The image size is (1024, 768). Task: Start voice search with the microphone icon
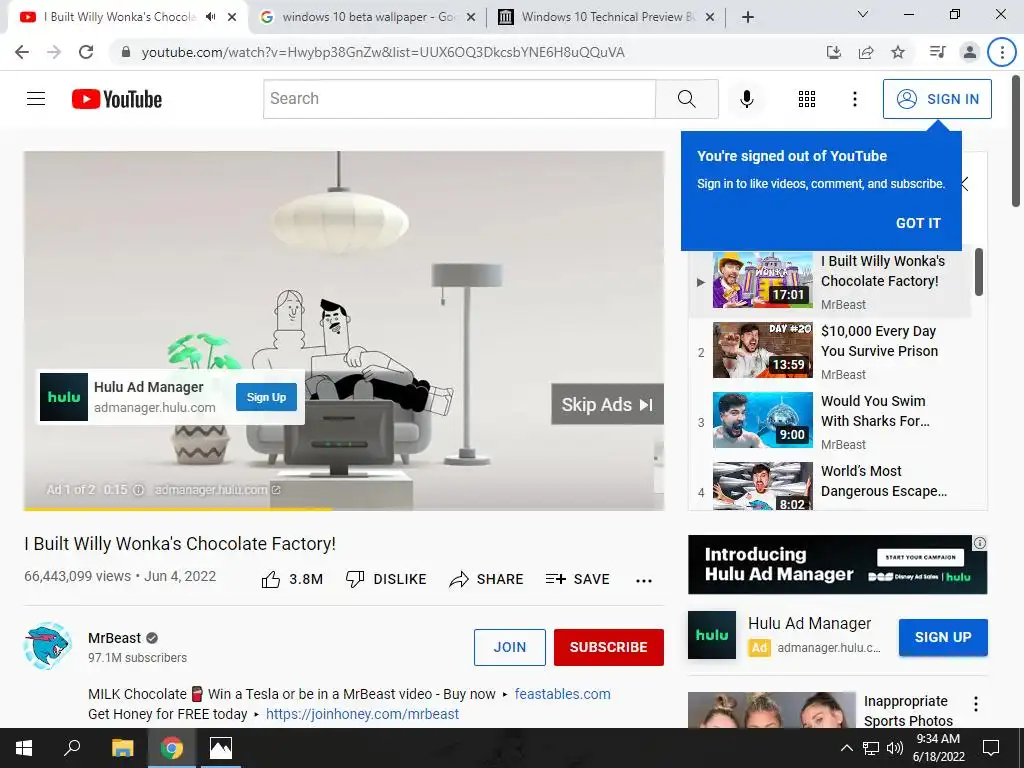coord(746,99)
